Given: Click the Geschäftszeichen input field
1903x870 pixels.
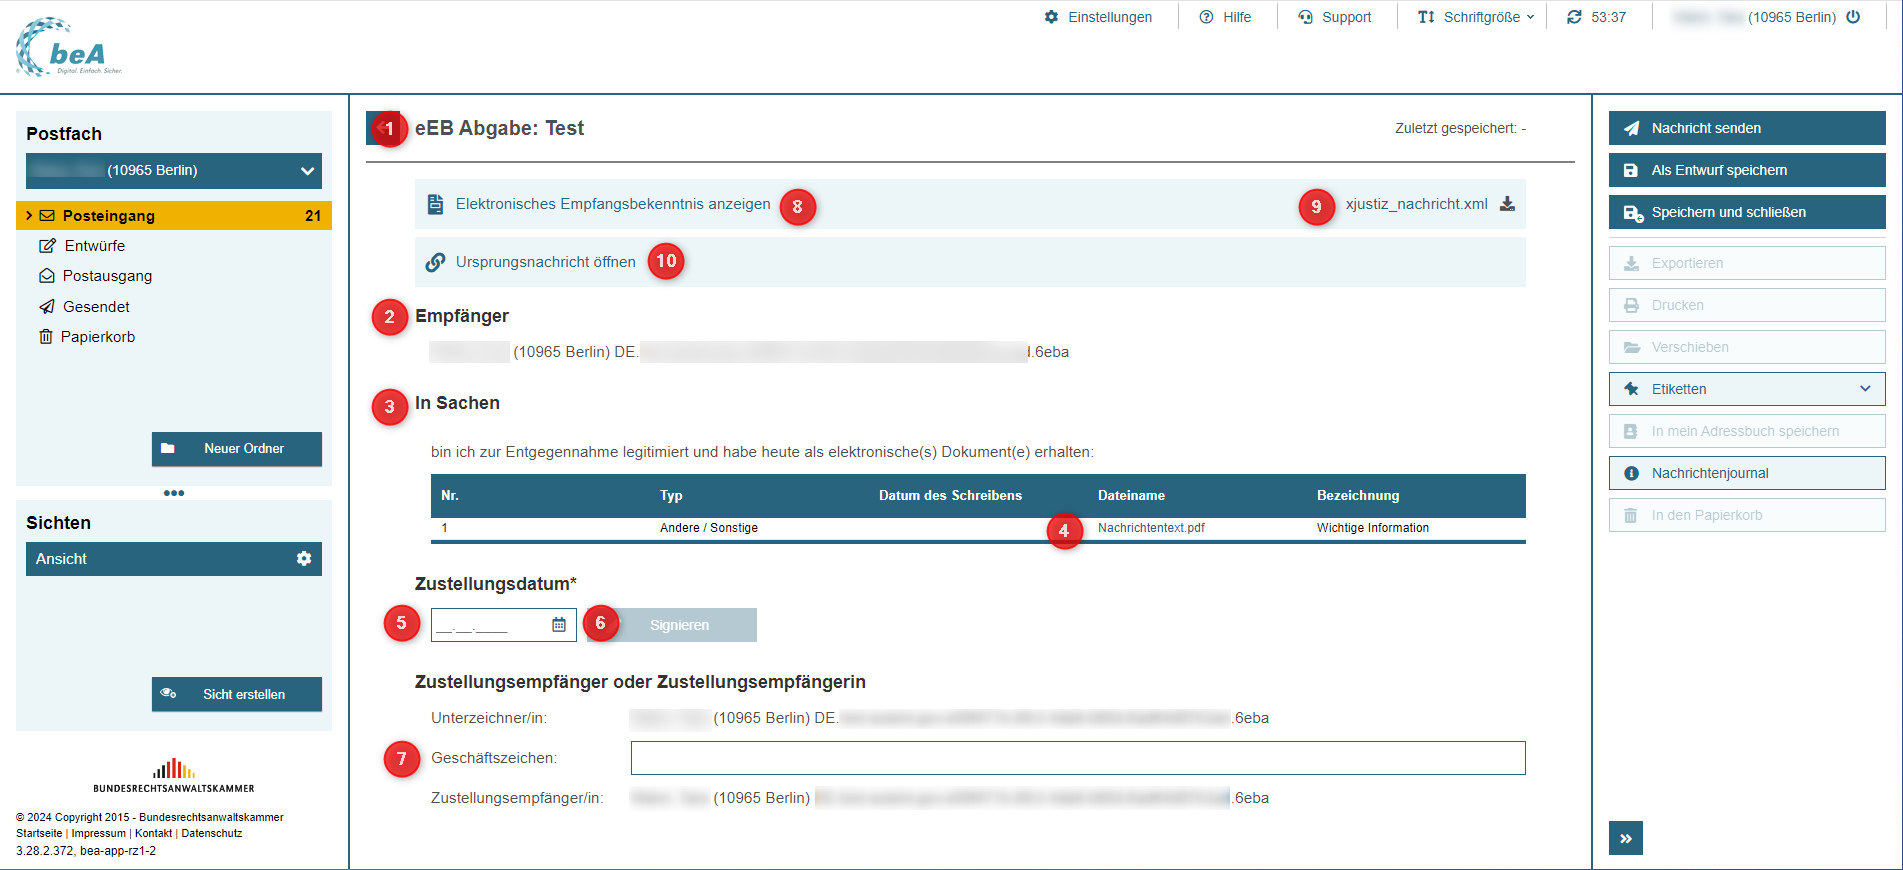Looking at the screenshot, I should pyautogui.click(x=1077, y=758).
